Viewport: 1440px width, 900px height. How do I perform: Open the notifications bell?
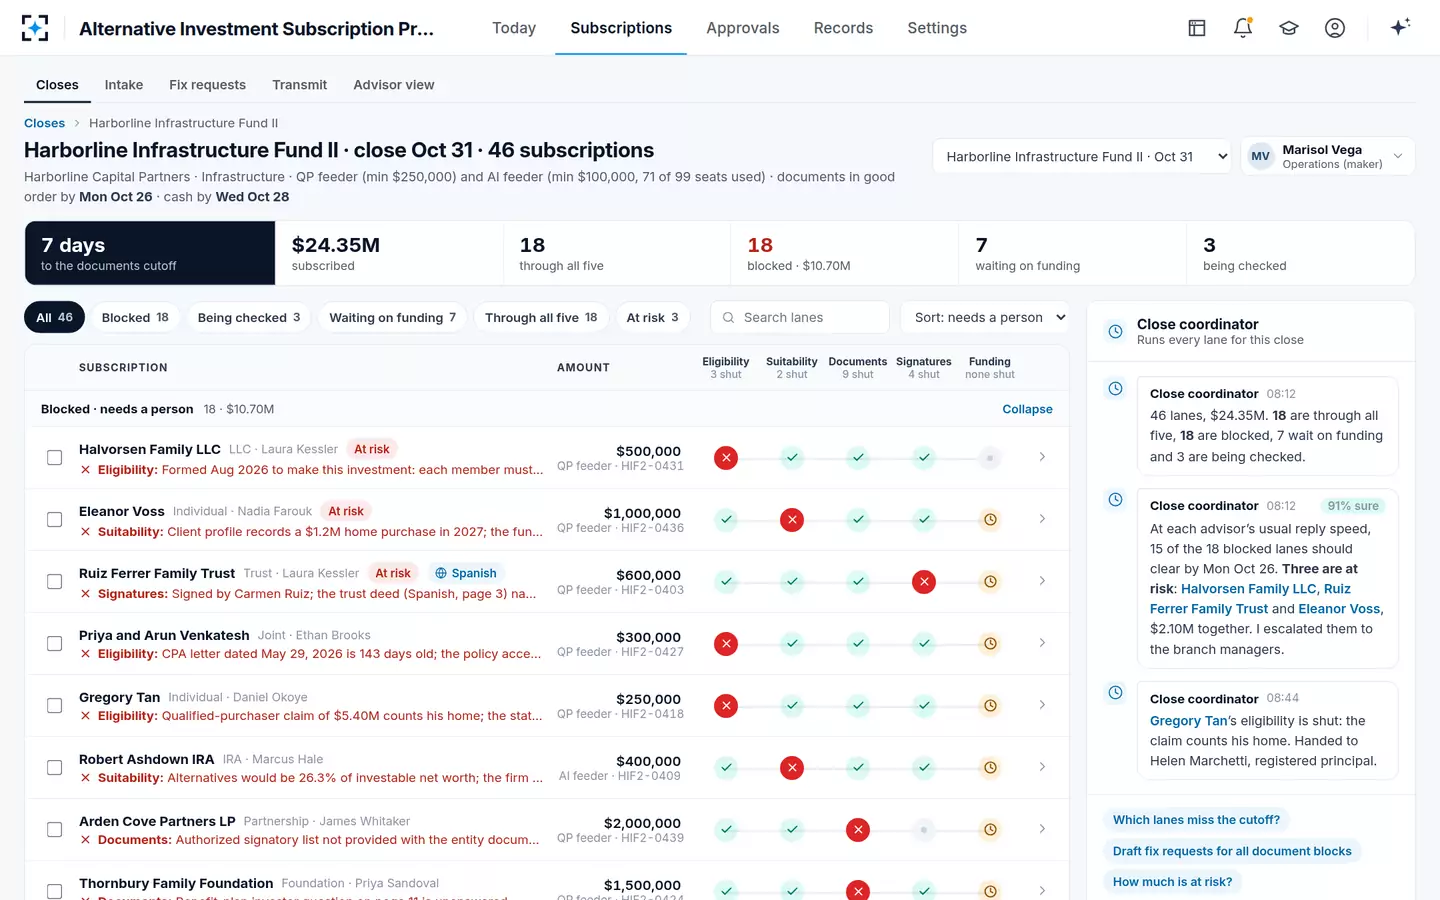click(x=1243, y=28)
